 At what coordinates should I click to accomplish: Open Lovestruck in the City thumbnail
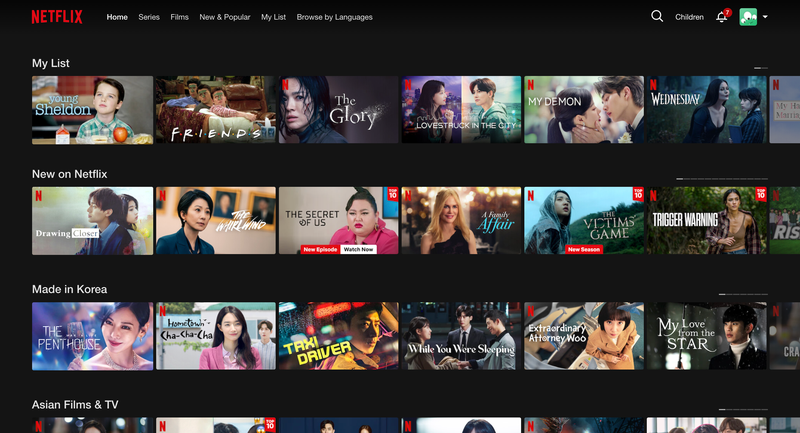[461, 110]
